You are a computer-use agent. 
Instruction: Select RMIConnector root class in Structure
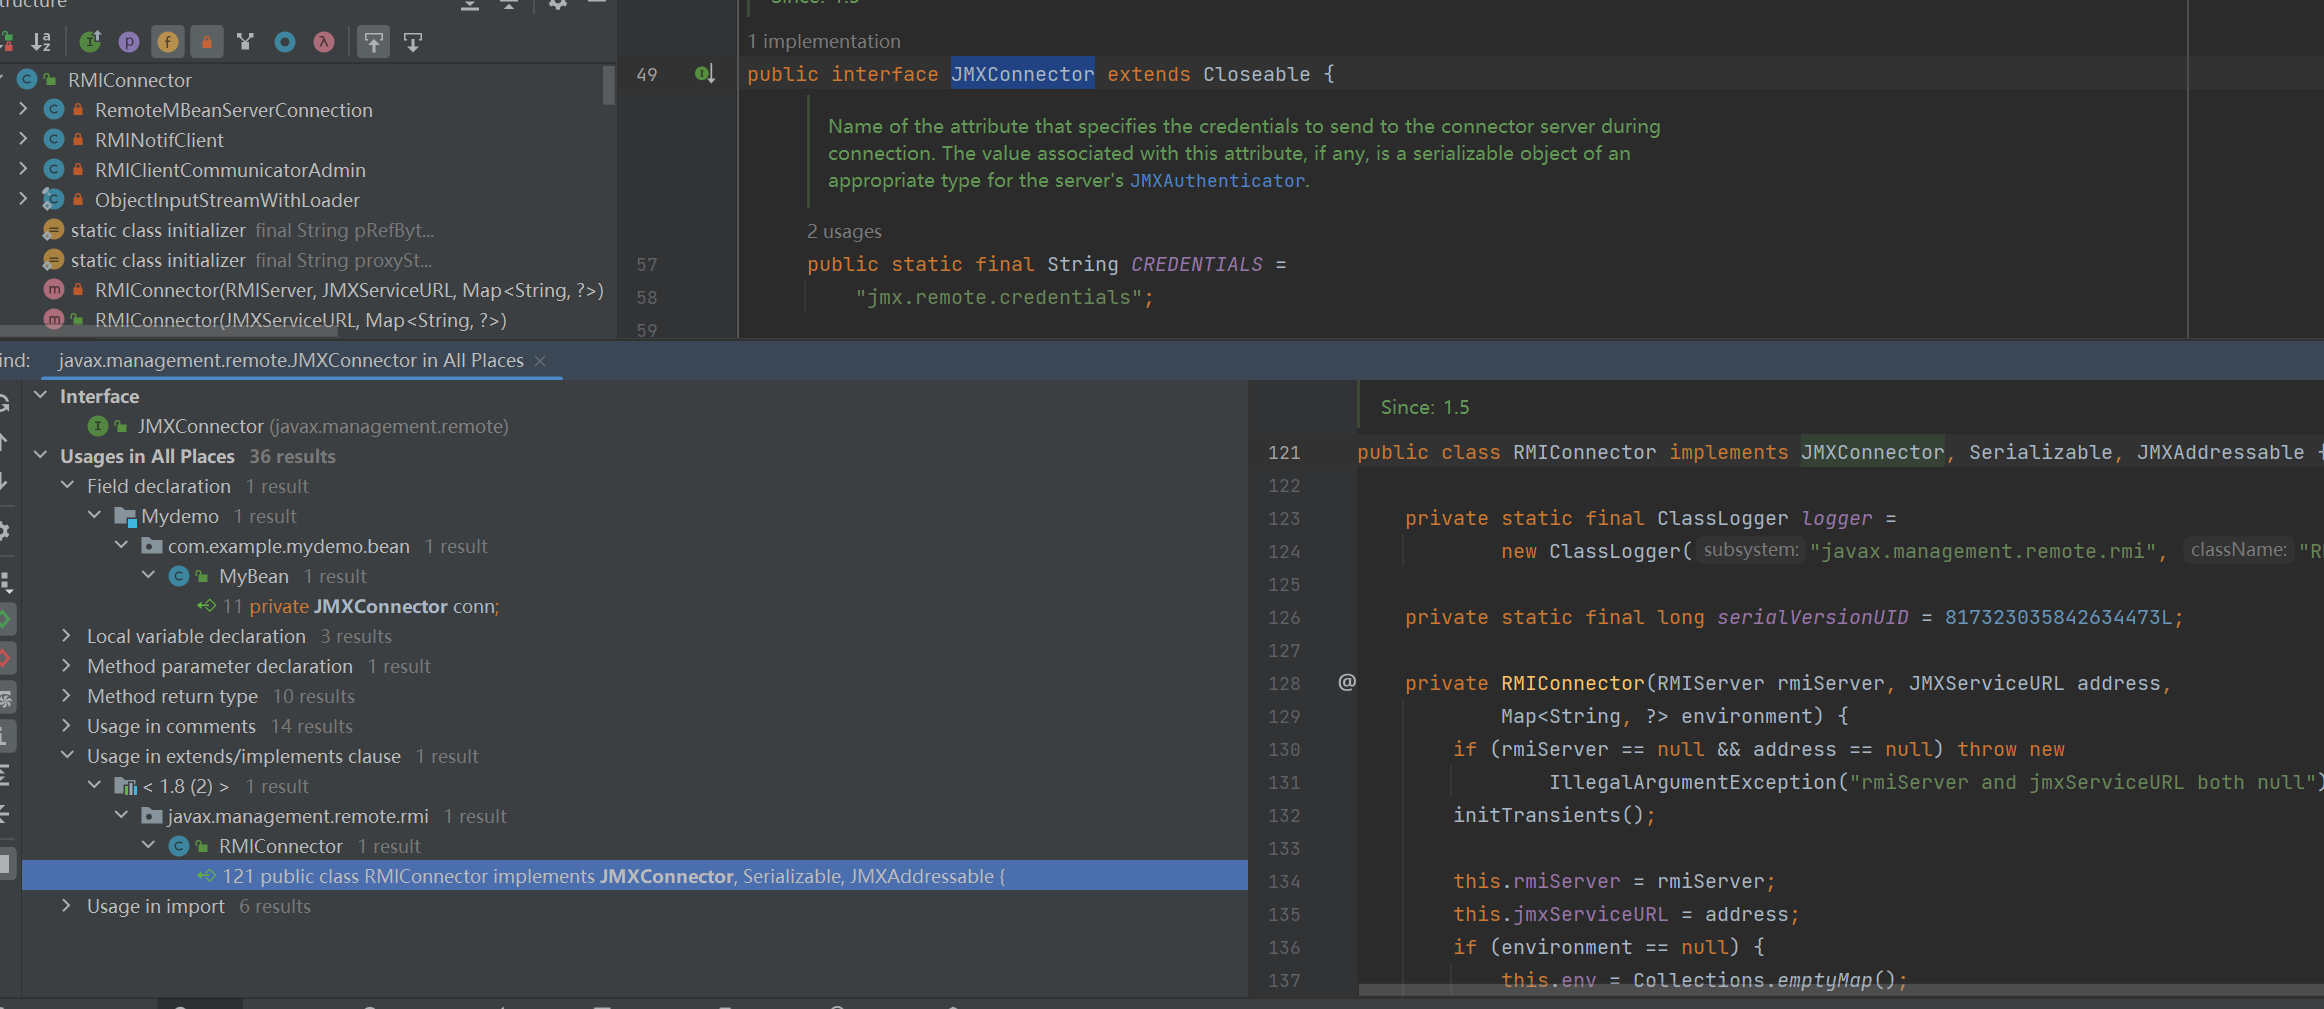tap(129, 80)
